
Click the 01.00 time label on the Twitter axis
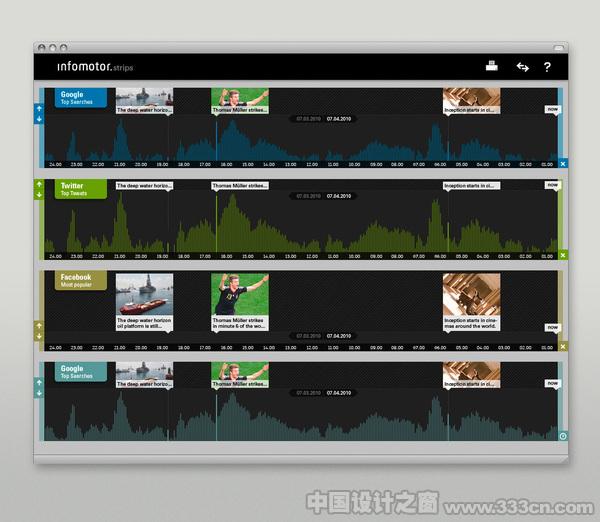(547, 256)
